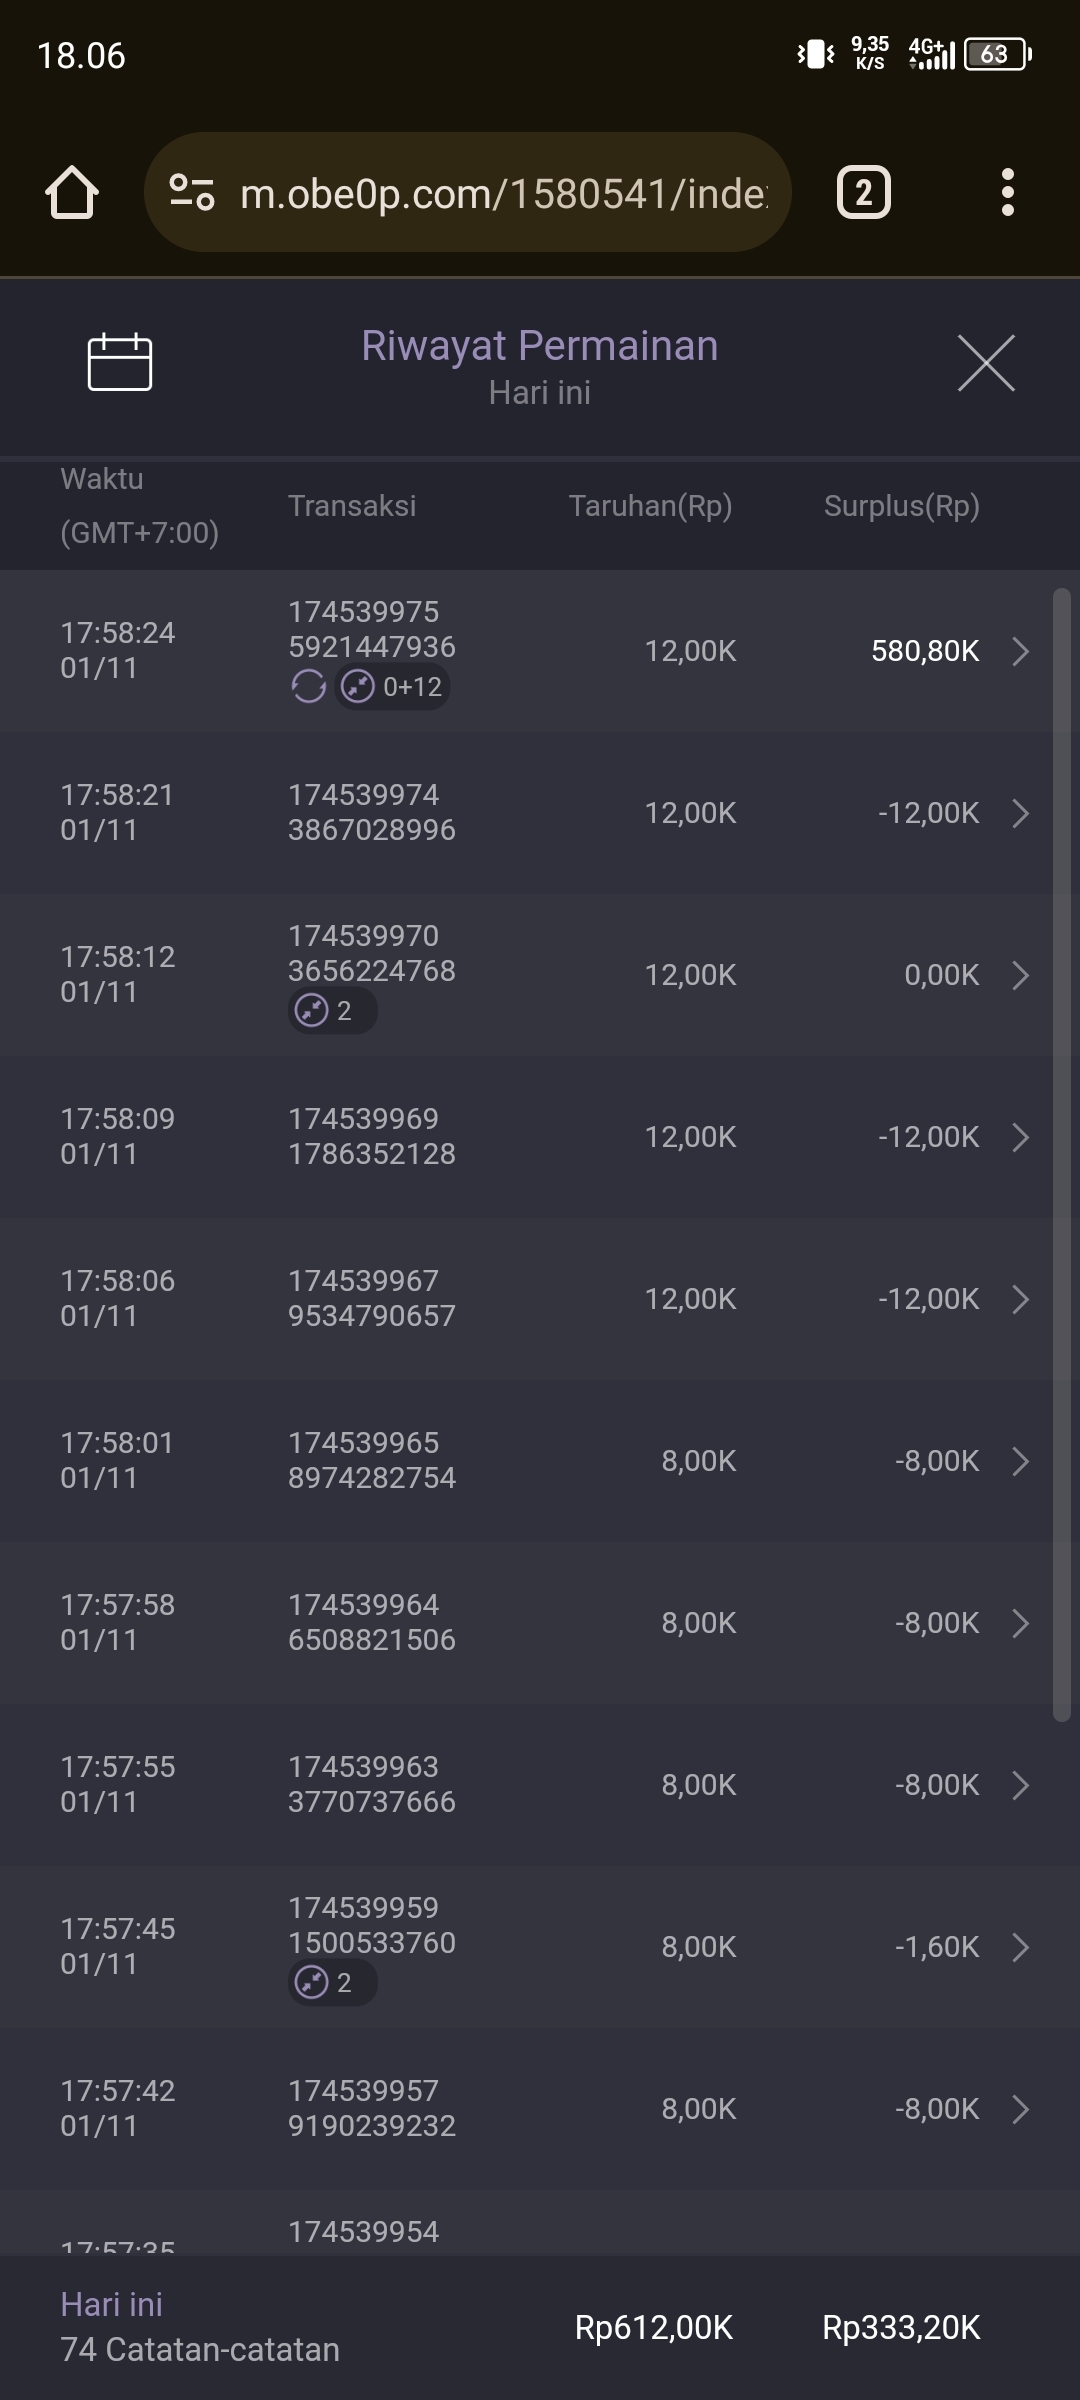Image resolution: width=1080 pixels, height=2400 pixels.
Task: Select the Surplus(Rp) column header
Action: coord(901,506)
